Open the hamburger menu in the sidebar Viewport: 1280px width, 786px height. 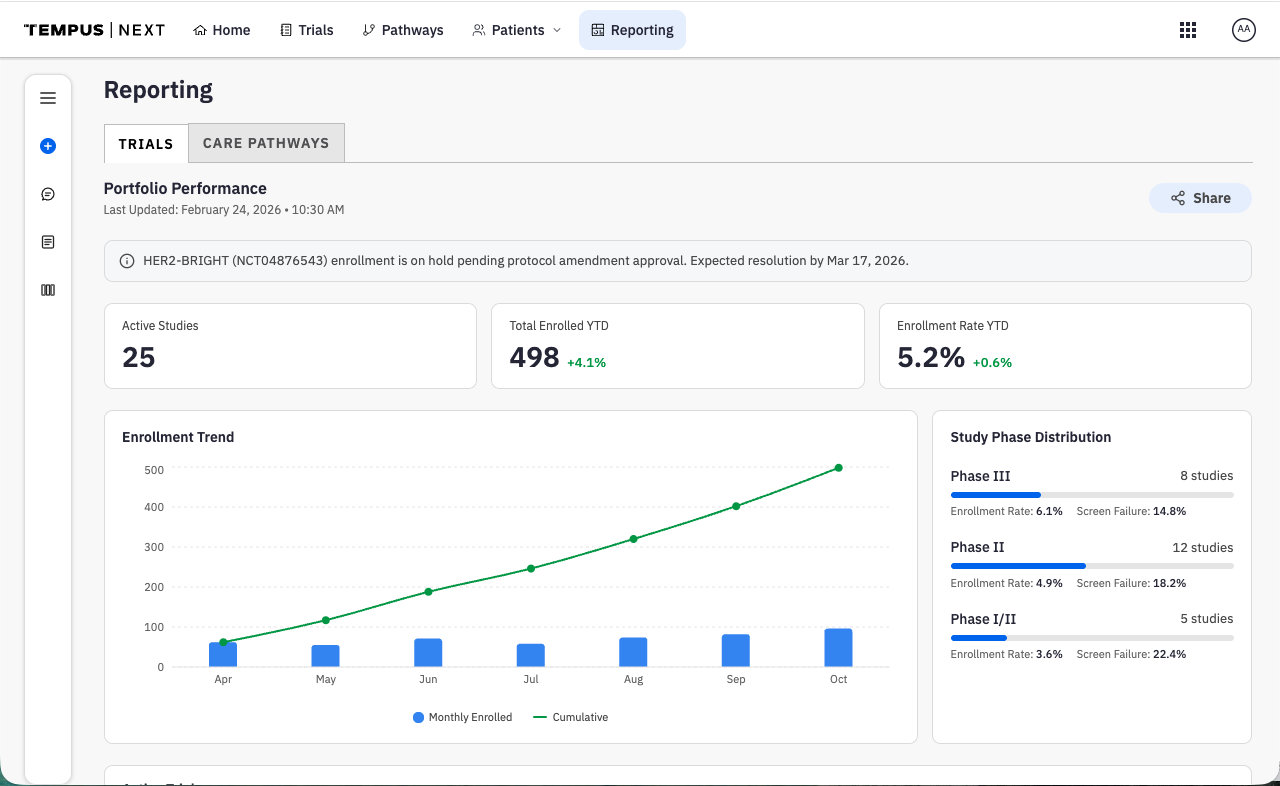[x=48, y=98]
